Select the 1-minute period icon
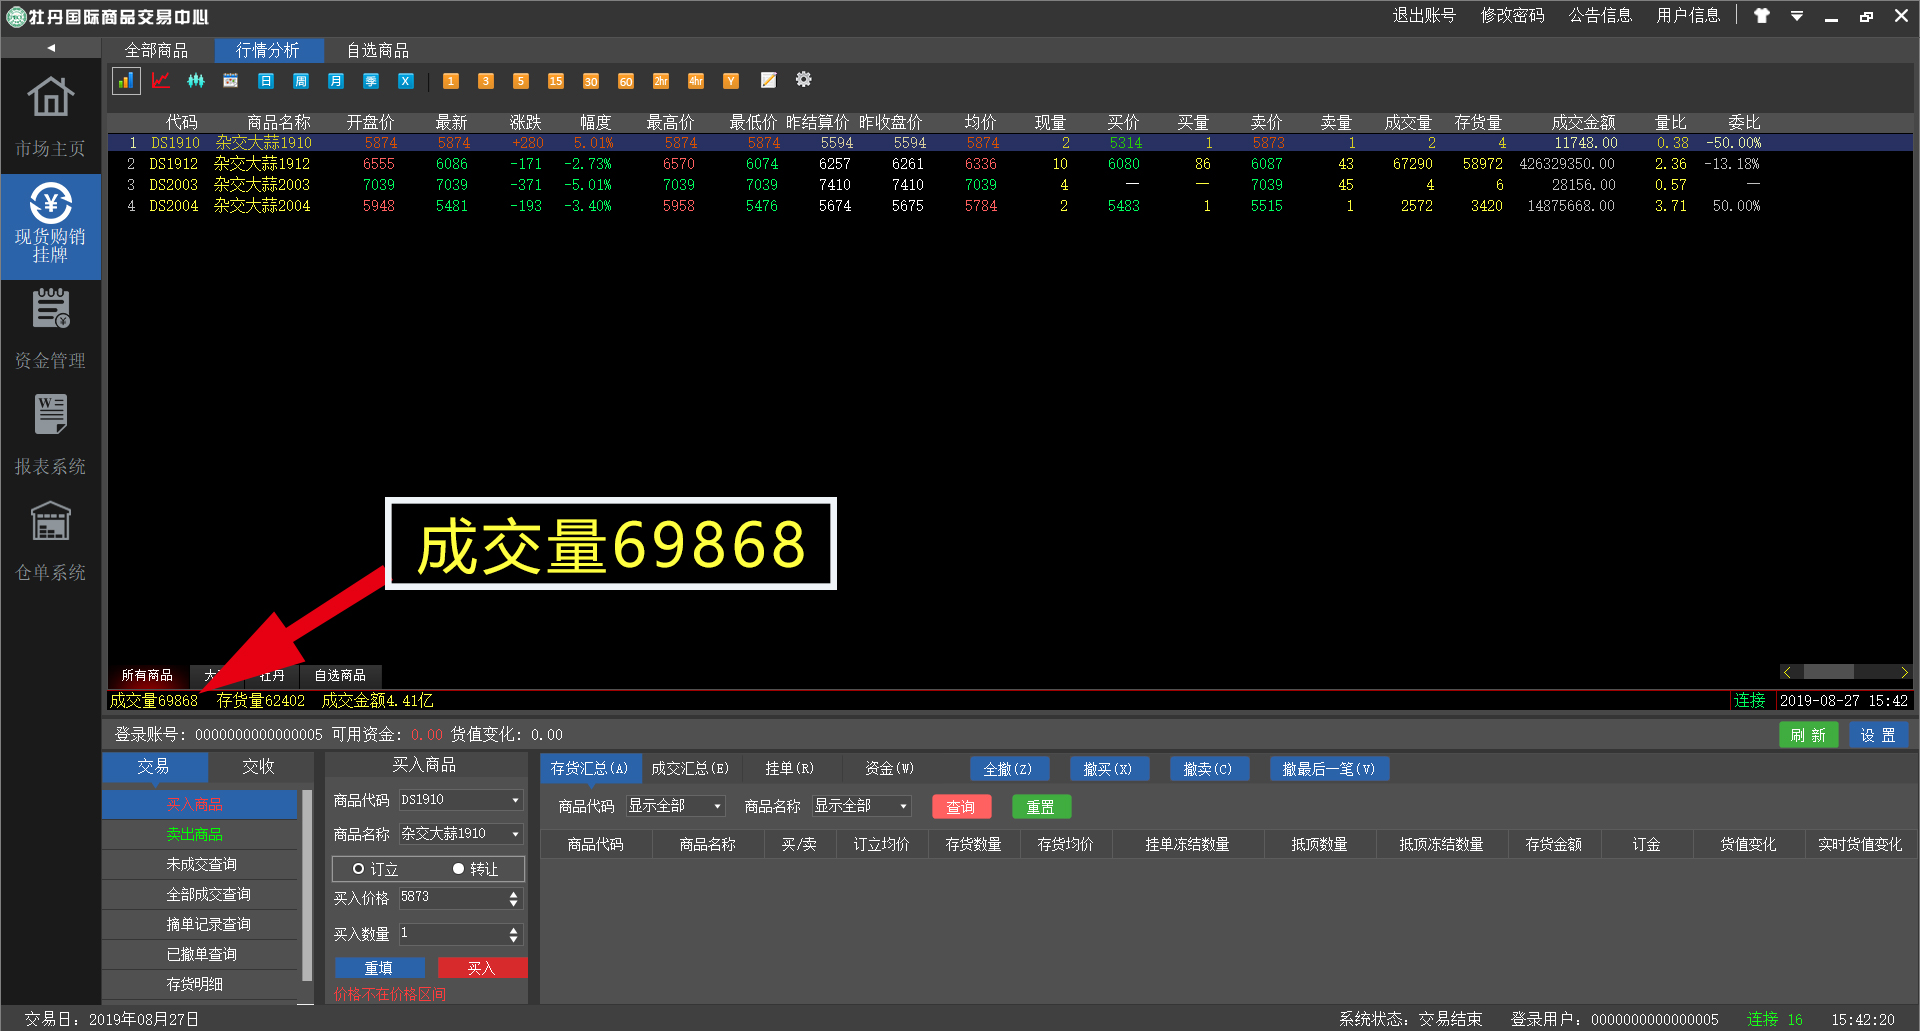 click(x=451, y=81)
